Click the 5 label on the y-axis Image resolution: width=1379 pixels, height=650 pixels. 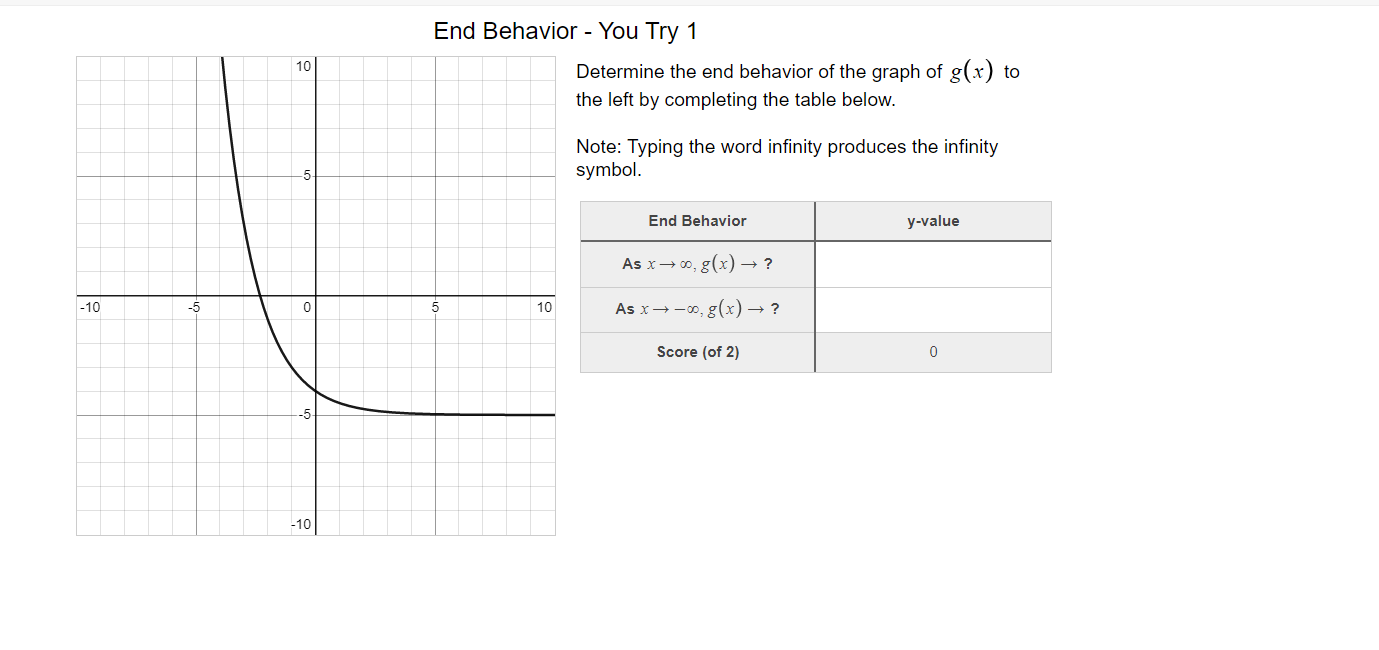coord(308,176)
